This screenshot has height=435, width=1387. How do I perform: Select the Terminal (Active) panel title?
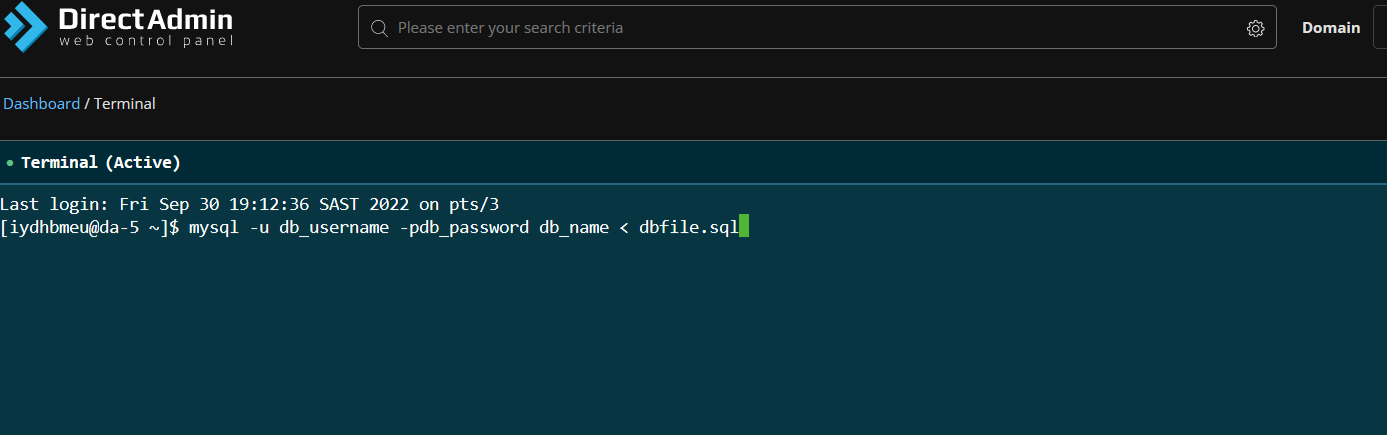100,162
